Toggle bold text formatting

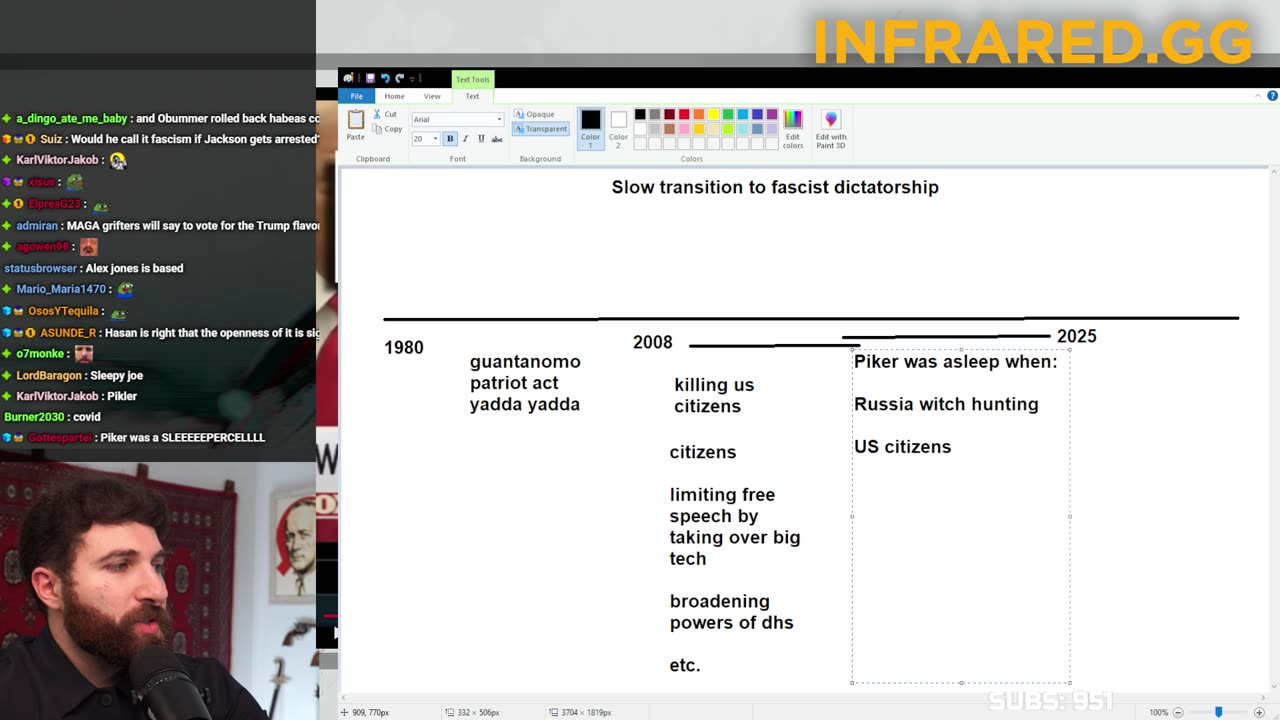pyautogui.click(x=450, y=139)
